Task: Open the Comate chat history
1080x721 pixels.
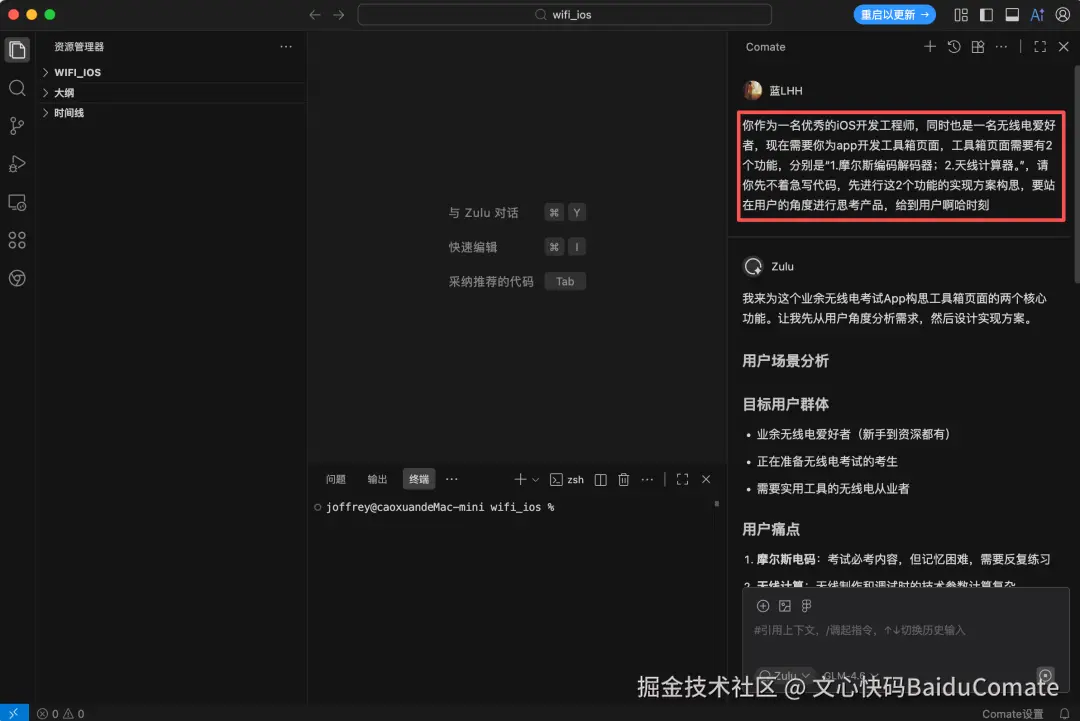Action: point(954,47)
